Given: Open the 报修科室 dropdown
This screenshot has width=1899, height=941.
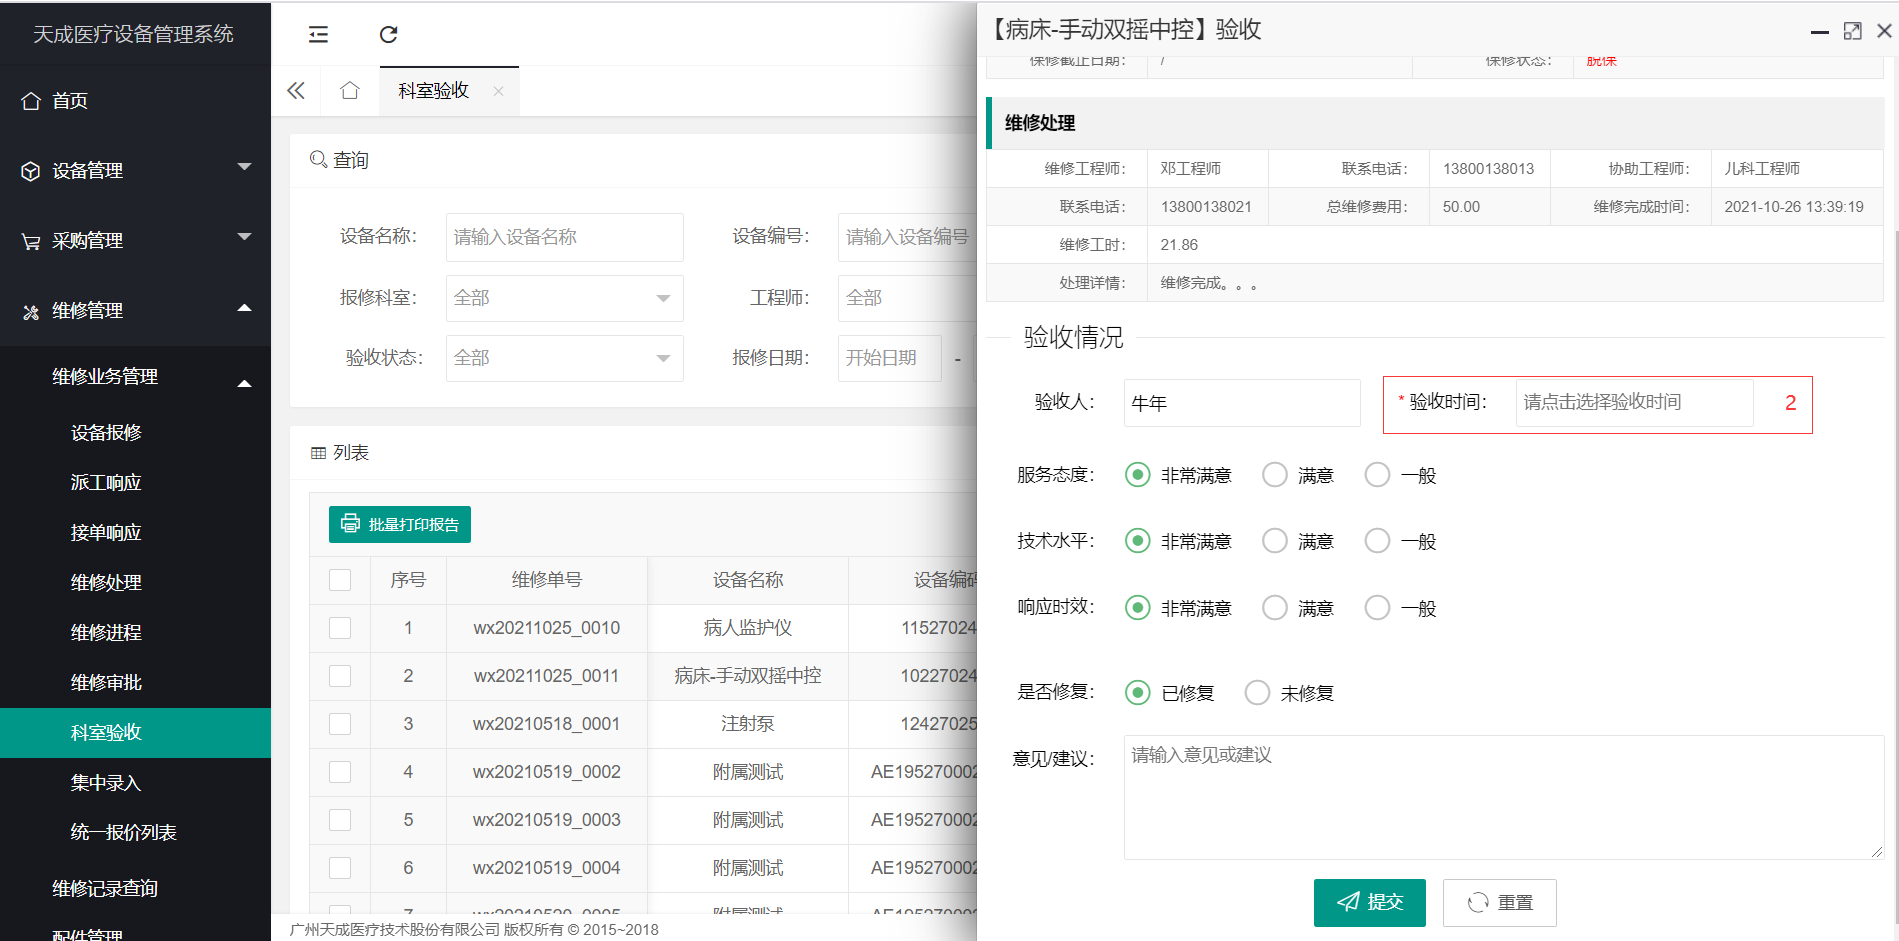Looking at the screenshot, I should [565, 298].
